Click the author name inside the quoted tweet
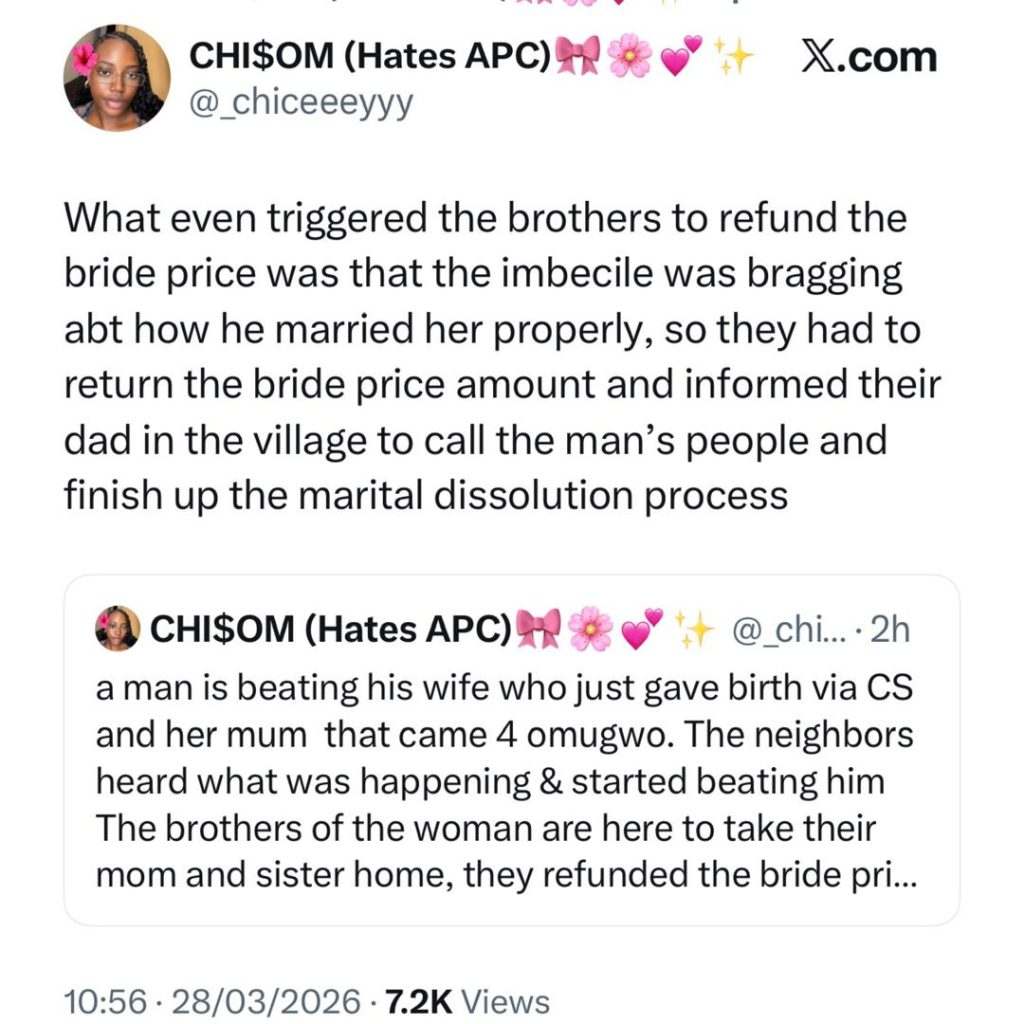1024x1024 pixels. (x=328, y=629)
